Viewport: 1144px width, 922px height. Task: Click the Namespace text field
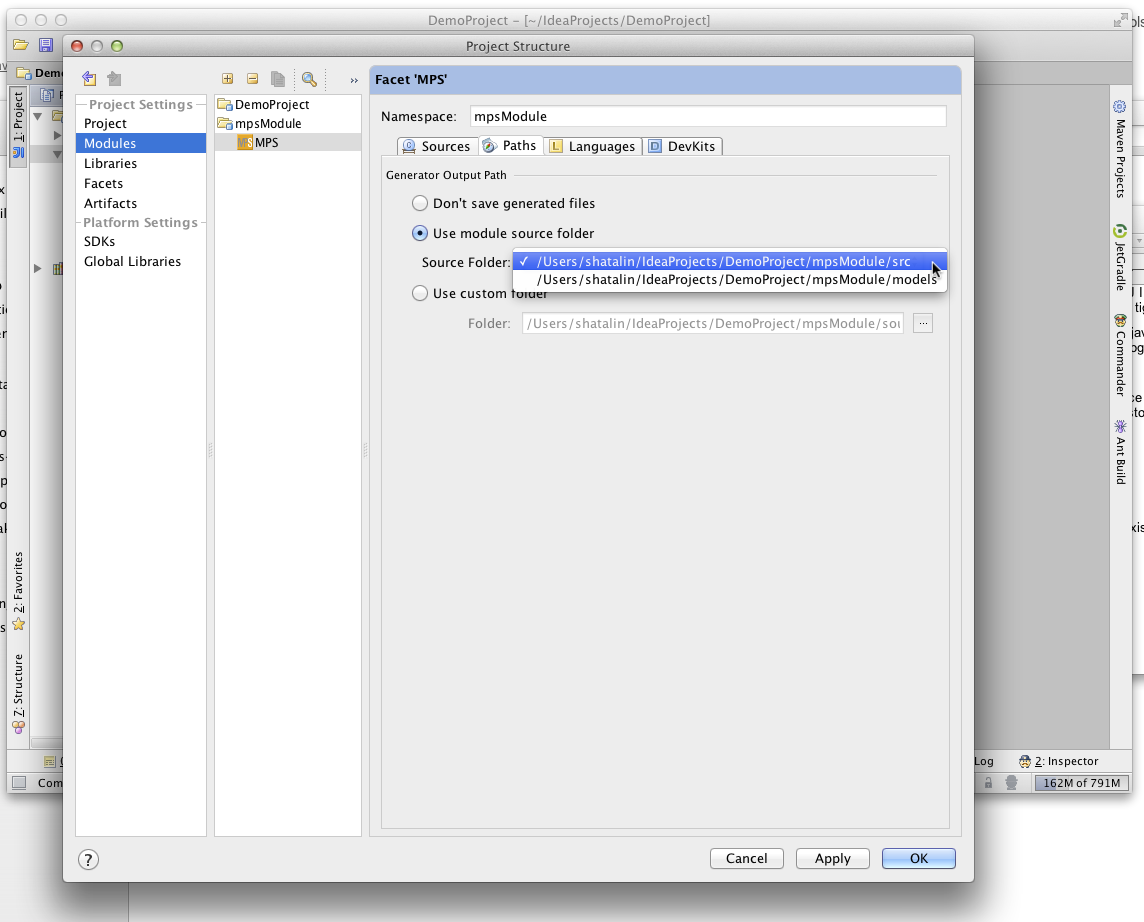coord(708,116)
